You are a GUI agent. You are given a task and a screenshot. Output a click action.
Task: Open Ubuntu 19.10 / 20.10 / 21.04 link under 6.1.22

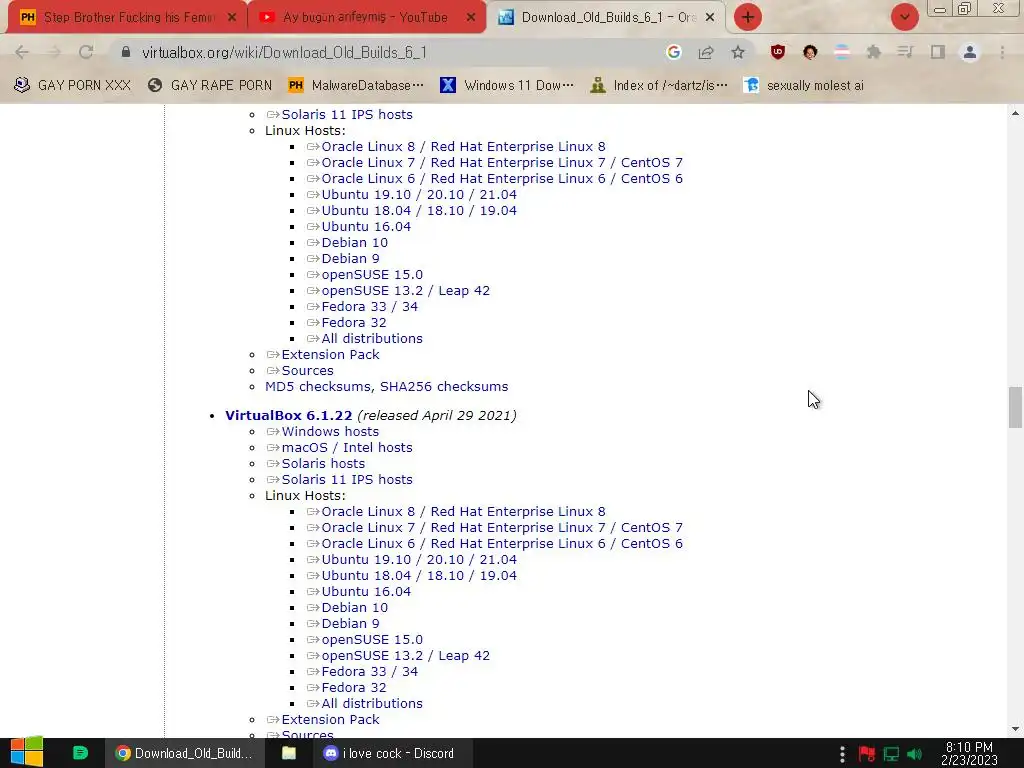[x=419, y=560]
